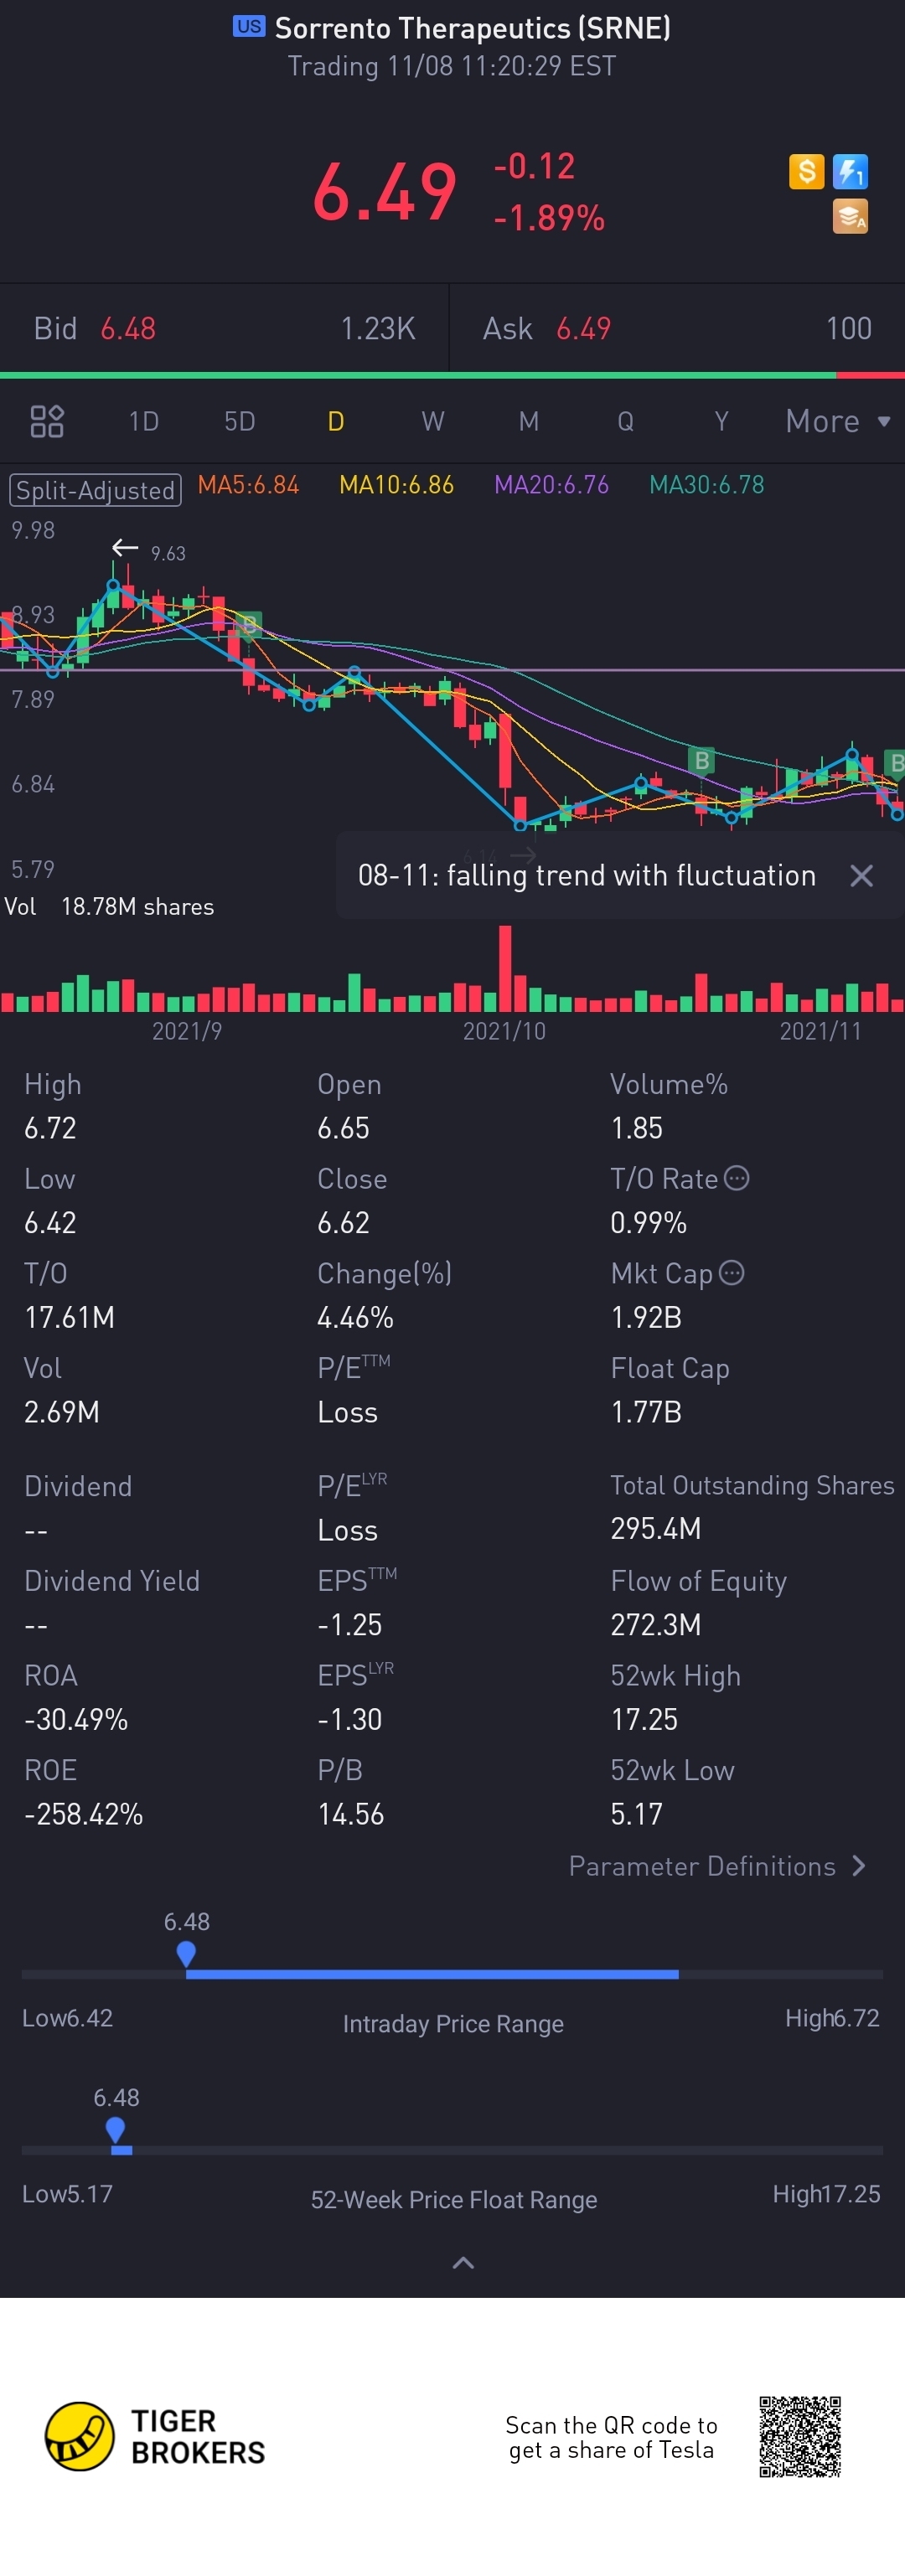This screenshot has height=2576, width=905.
Task: Tap the falling trend with fluctuation message
Action: click(587, 876)
